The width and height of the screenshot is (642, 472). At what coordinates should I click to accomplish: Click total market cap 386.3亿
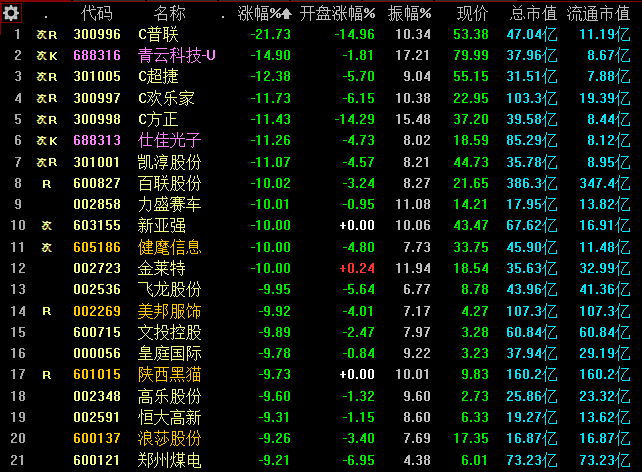(532, 183)
